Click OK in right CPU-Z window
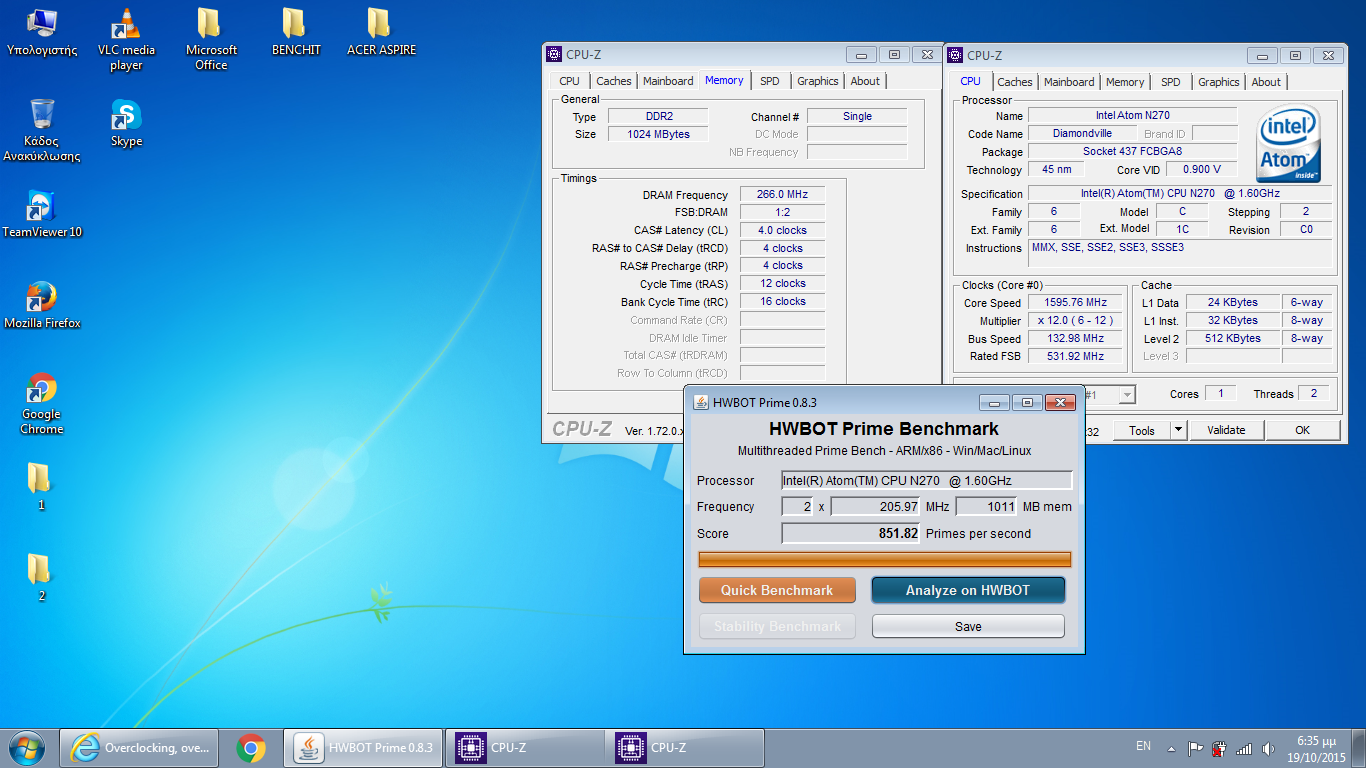Viewport: 1366px width, 768px height. pyautogui.click(x=1302, y=430)
